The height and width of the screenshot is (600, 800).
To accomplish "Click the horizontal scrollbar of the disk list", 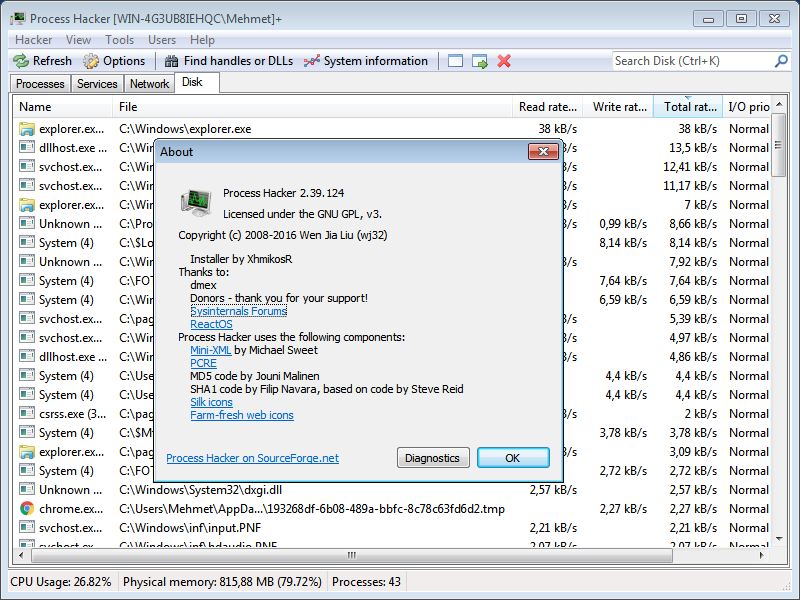I will pos(352,555).
